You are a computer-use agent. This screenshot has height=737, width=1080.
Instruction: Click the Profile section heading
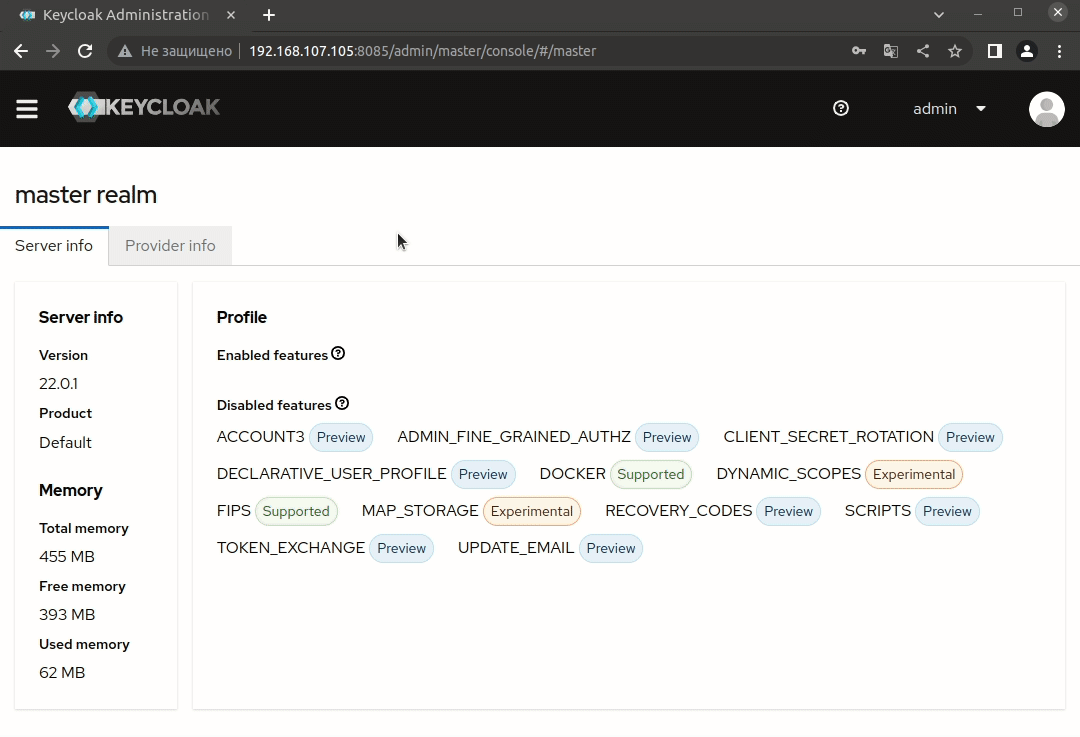[242, 318]
